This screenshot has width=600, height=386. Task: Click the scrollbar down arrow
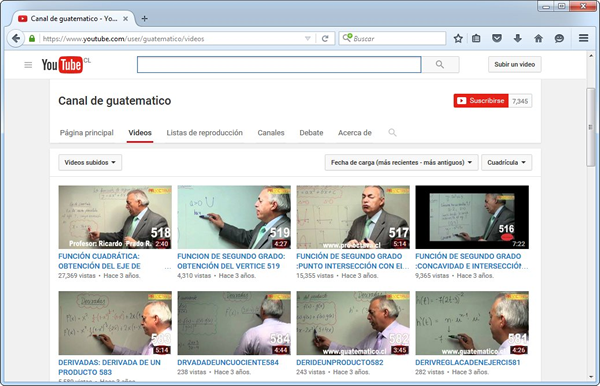pyautogui.click(x=590, y=376)
